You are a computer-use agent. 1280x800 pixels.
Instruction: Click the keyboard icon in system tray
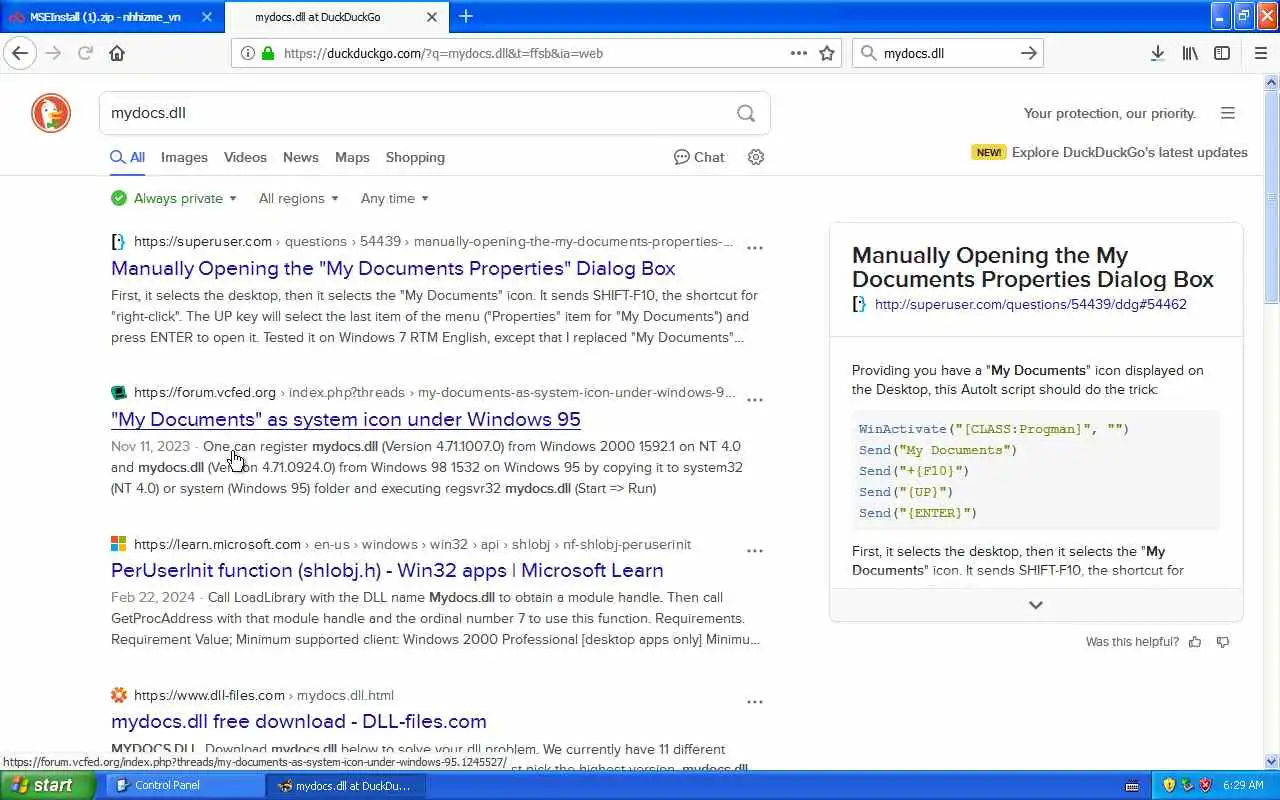pos(1132,785)
